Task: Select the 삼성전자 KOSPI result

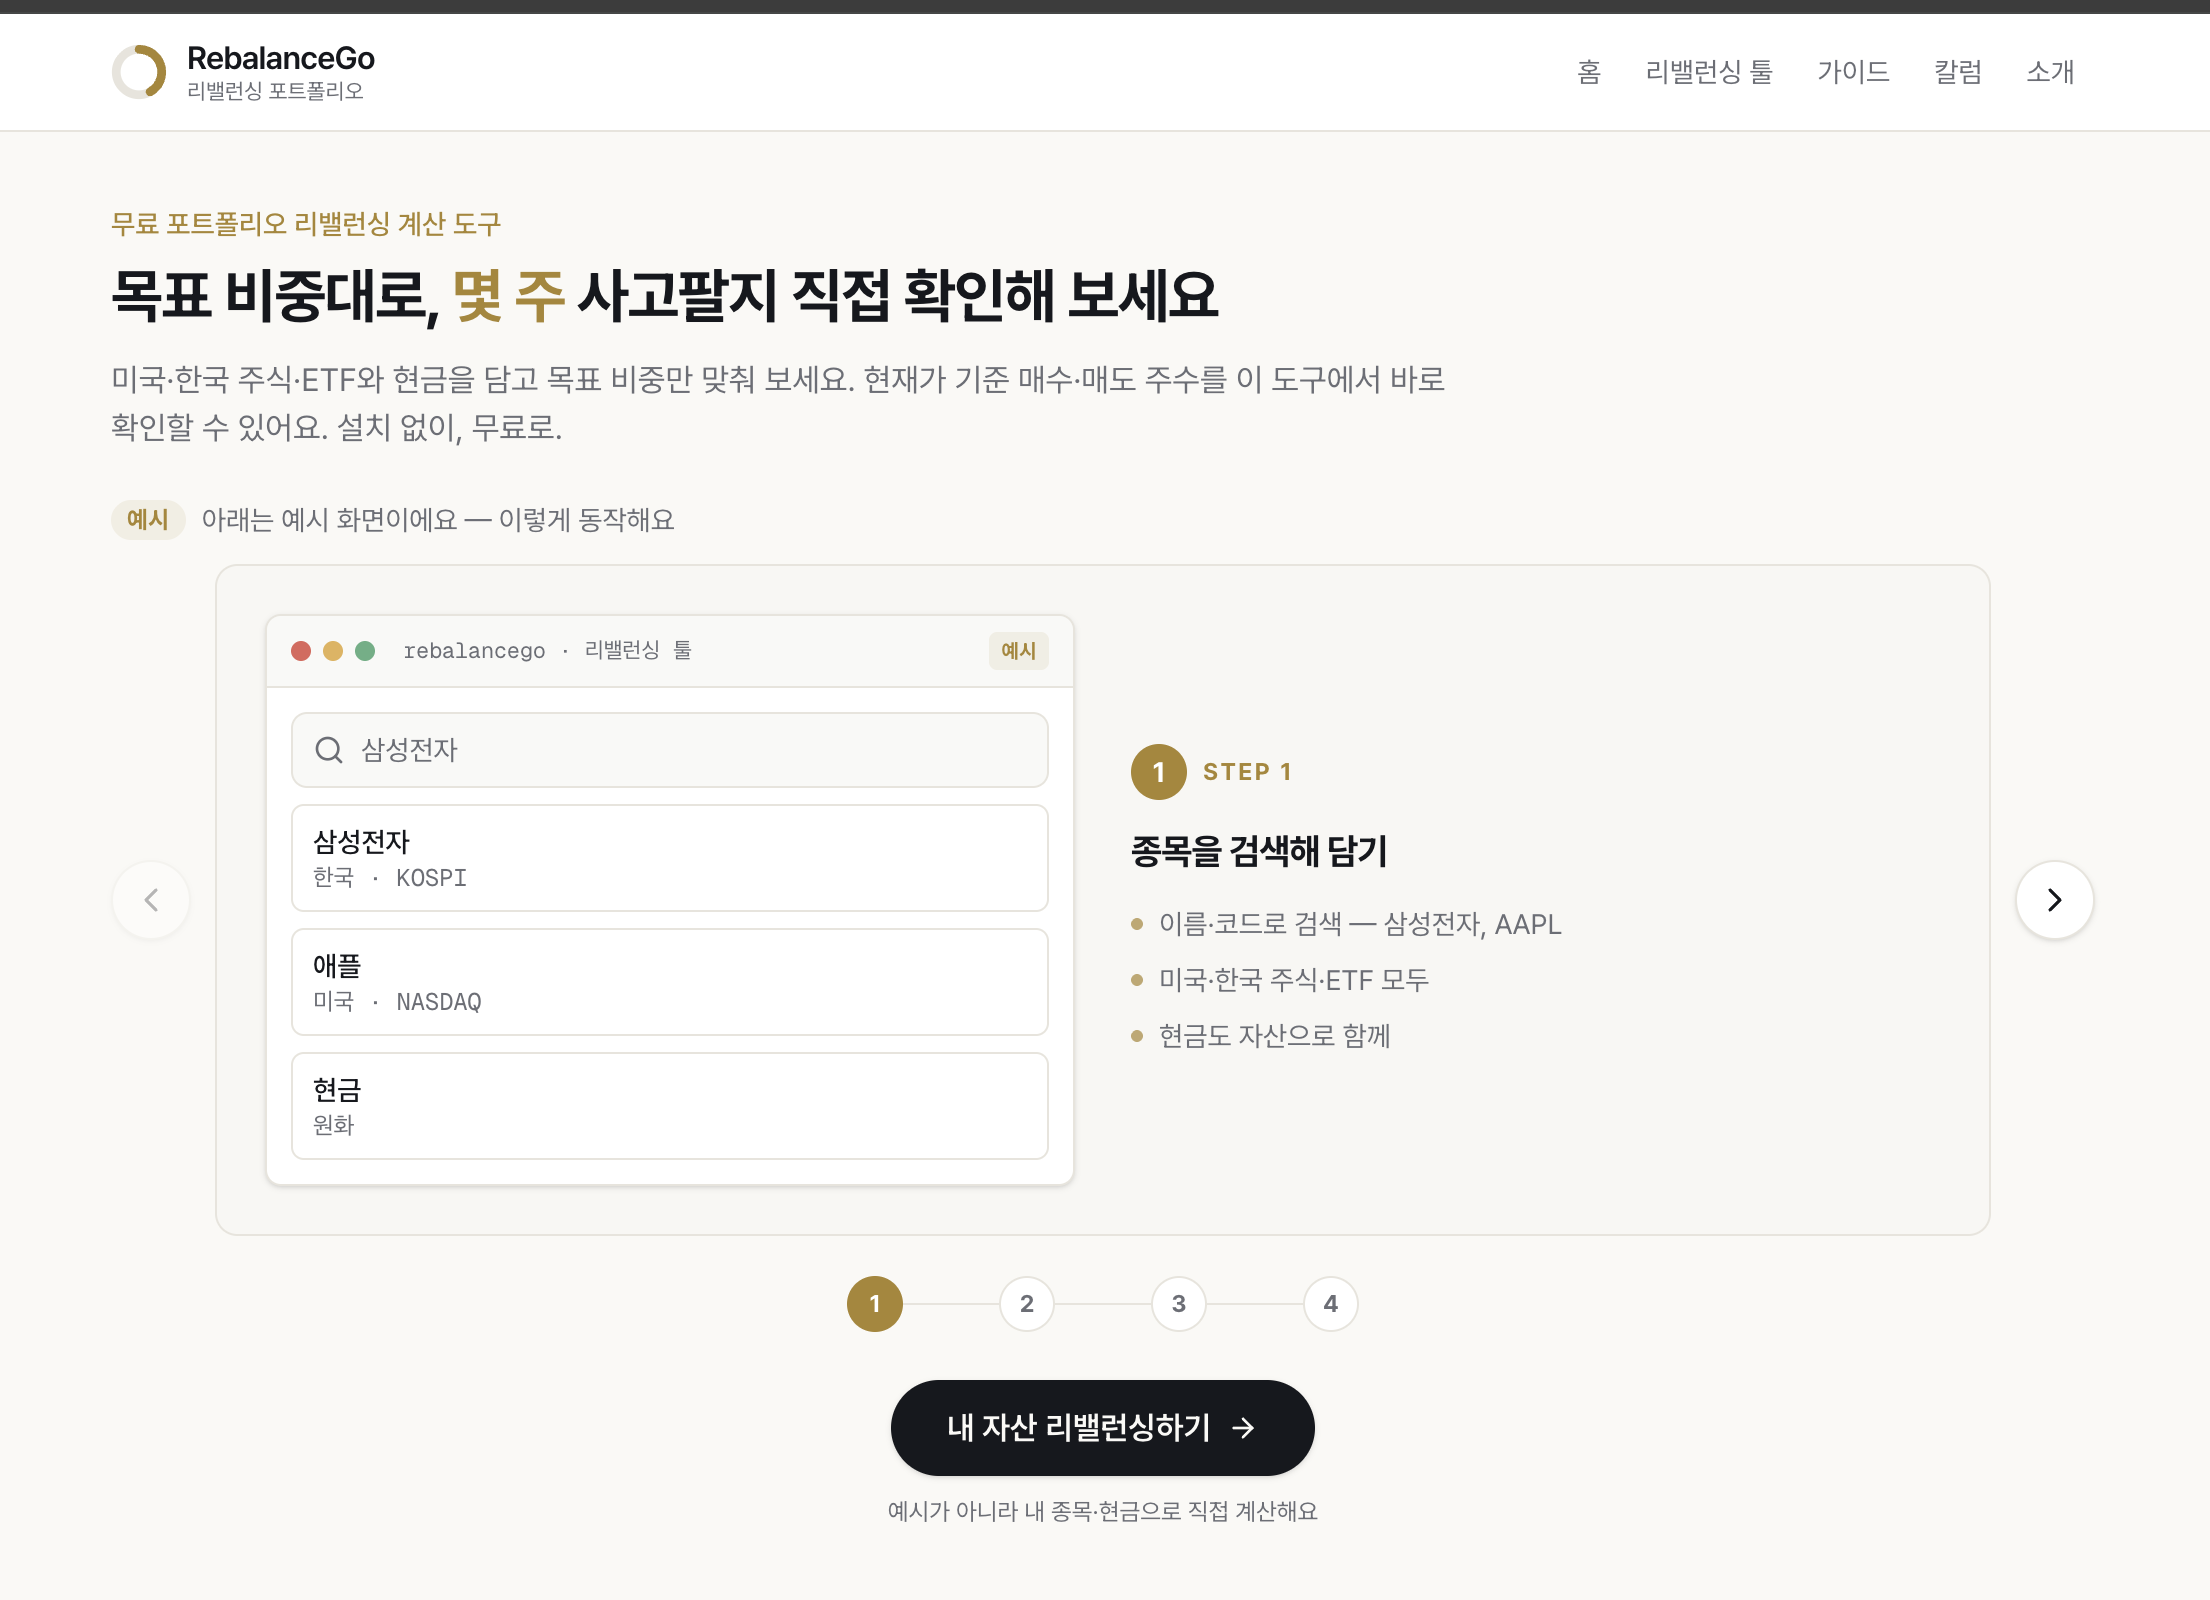Action: click(x=670, y=858)
